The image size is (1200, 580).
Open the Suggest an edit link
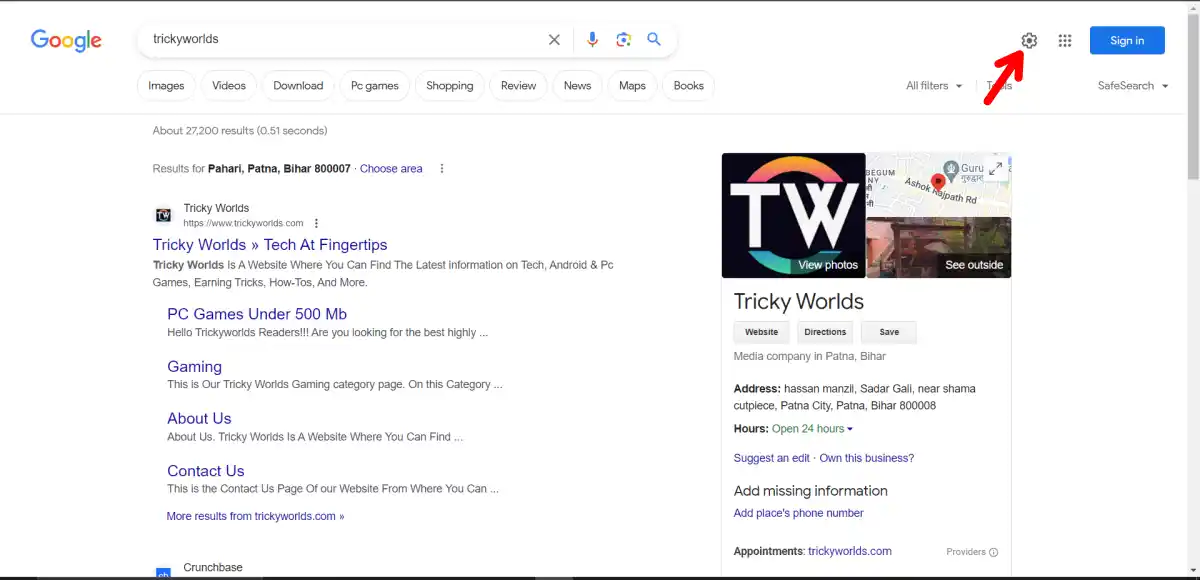point(771,457)
